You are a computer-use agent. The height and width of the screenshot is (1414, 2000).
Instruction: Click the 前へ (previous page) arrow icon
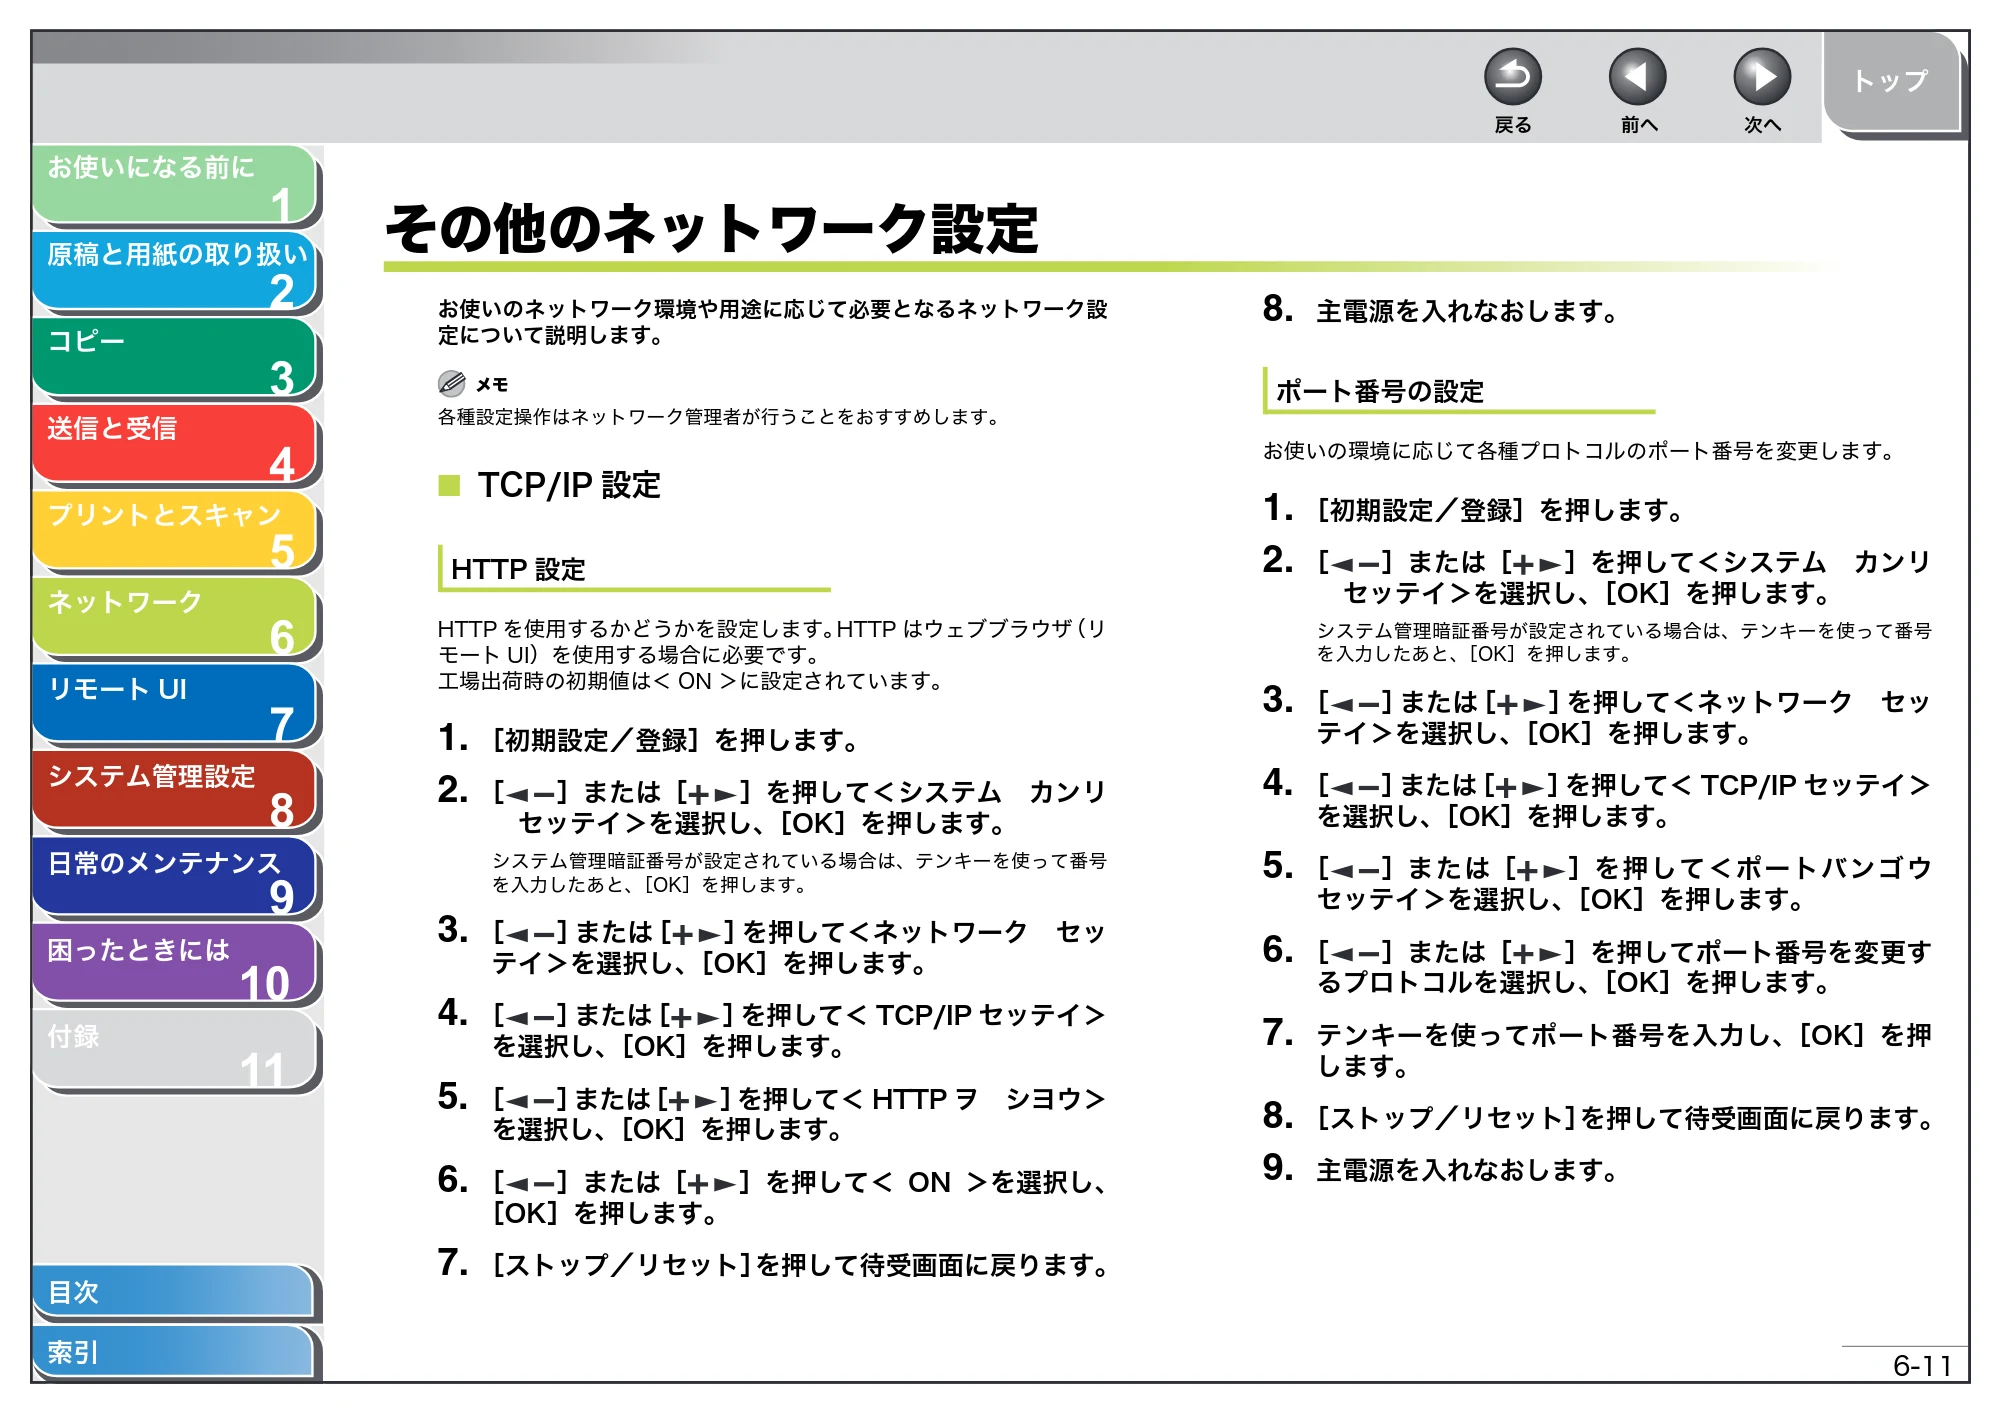coord(1637,77)
